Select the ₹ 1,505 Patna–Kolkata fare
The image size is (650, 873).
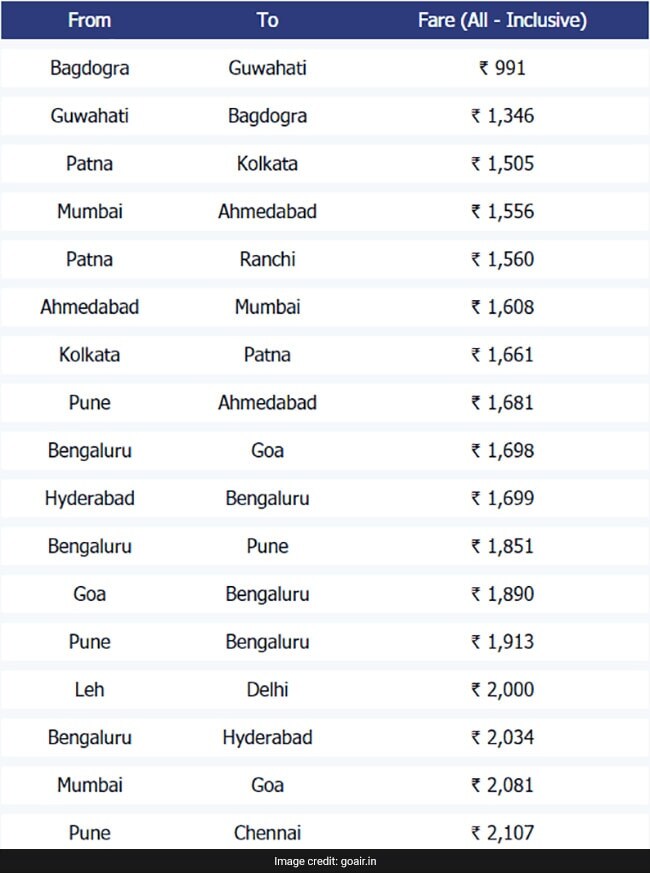[x=502, y=164]
